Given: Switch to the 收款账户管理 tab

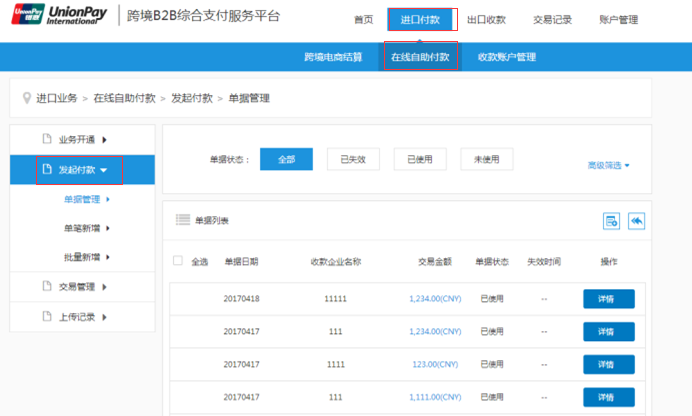Looking at the screenshot, I should [506, 57].
